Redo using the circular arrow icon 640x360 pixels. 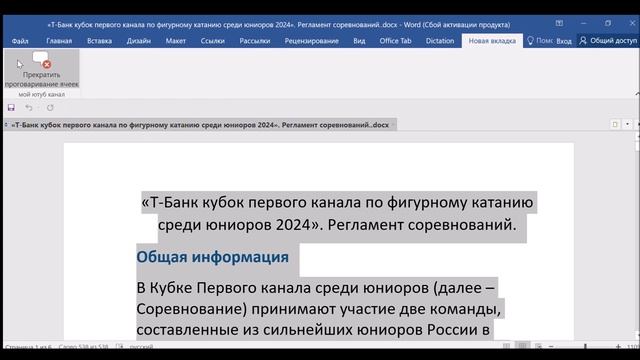click(50, 108)
